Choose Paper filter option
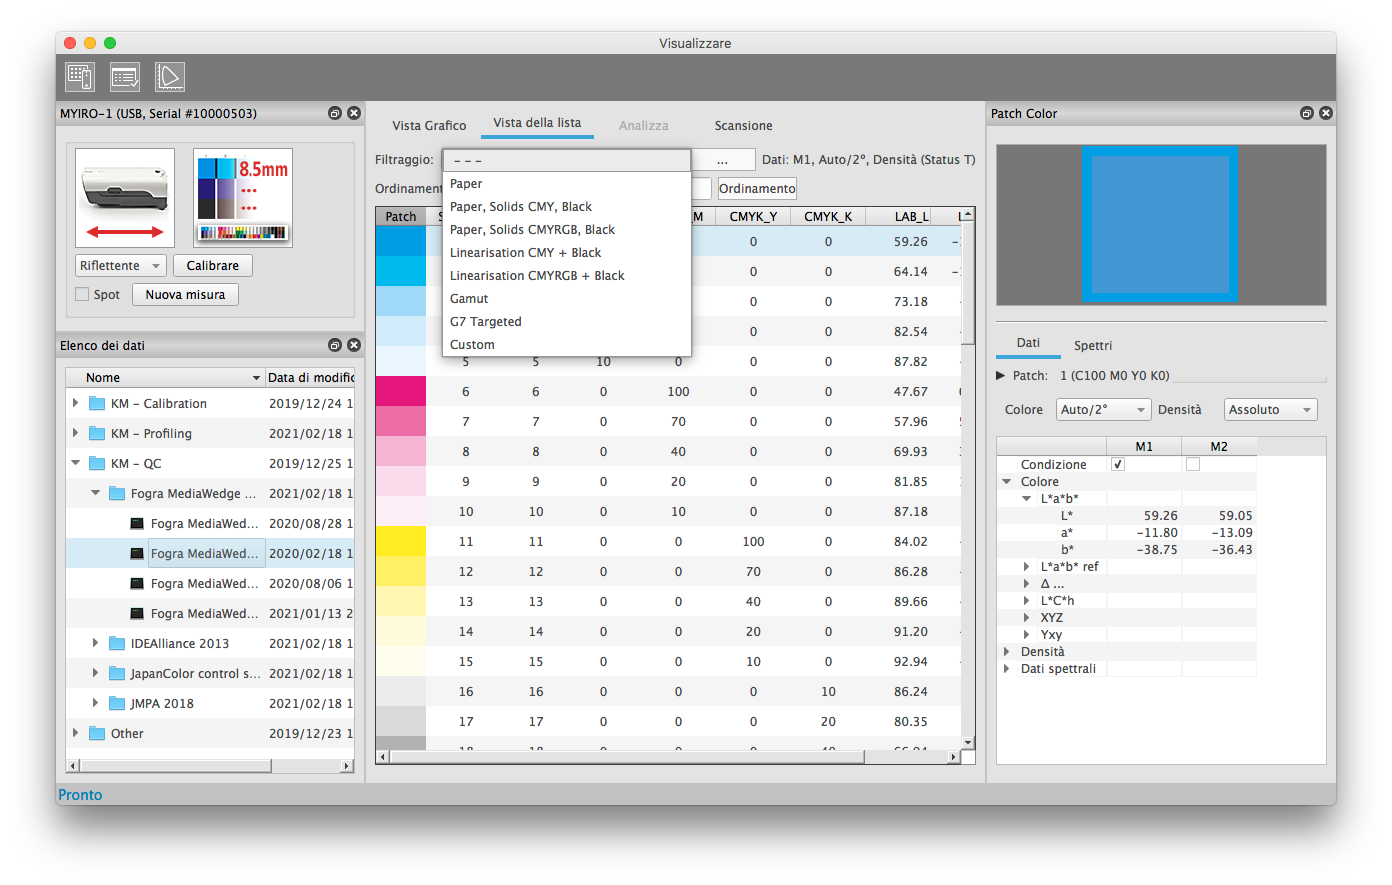The width and height of the screenshot is (1392, 885). (x=567, y=184)
